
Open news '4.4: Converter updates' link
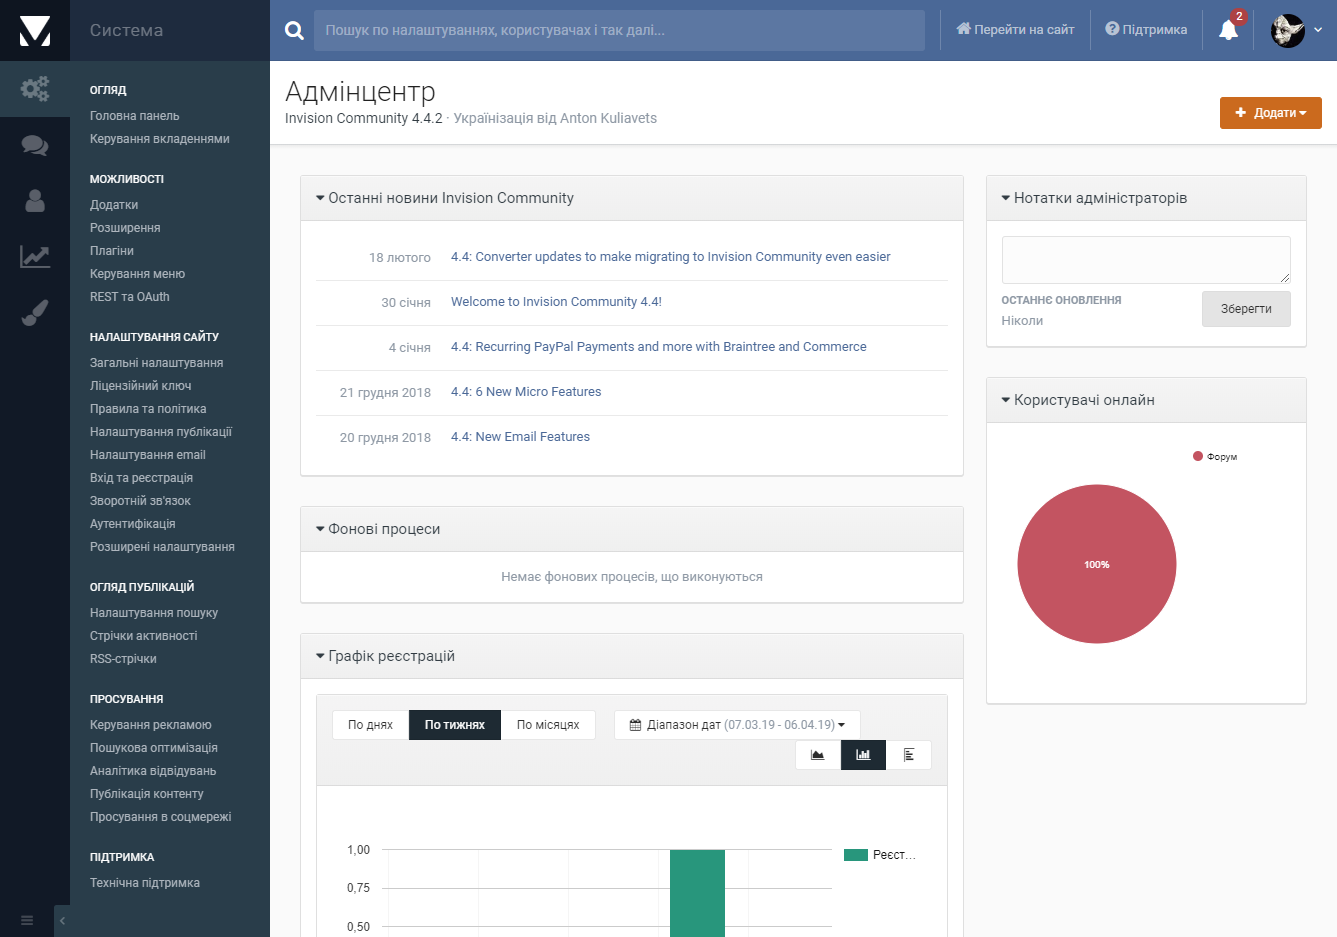(670, 257)
